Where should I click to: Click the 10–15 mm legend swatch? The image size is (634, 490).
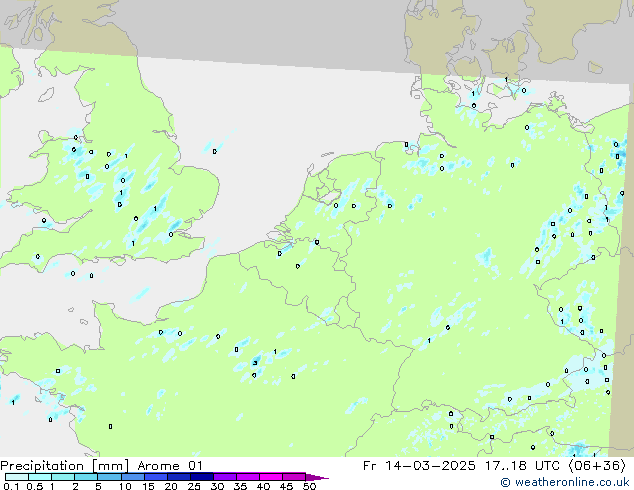point(132,477)
